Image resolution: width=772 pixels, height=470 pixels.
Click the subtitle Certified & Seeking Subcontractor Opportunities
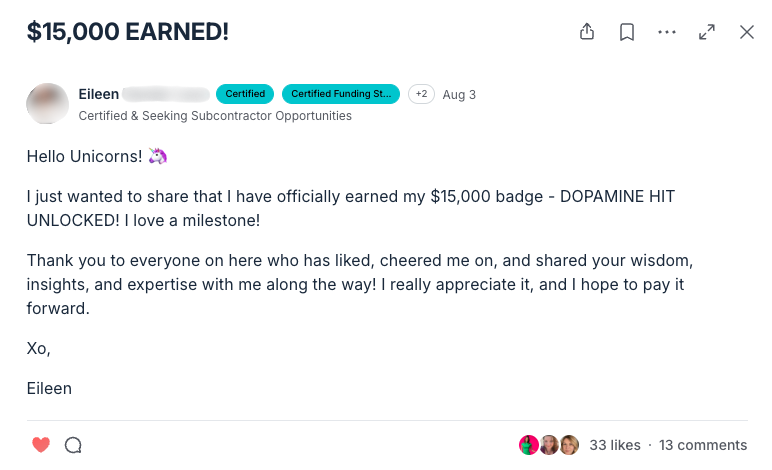pyautogui.click(x=215, y=116)
